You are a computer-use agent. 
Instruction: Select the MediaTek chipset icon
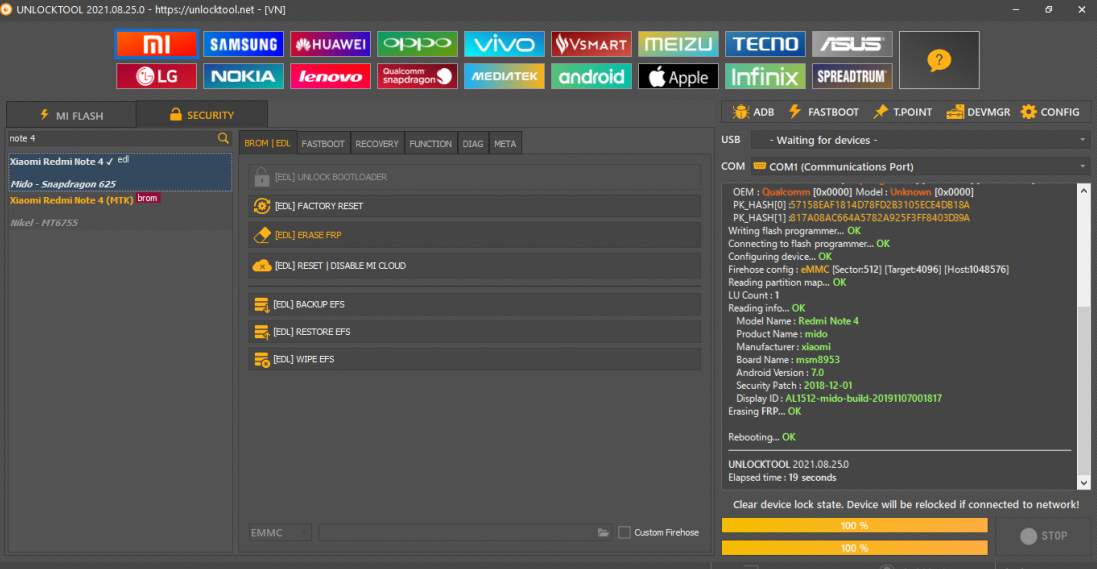coord(504,76)
